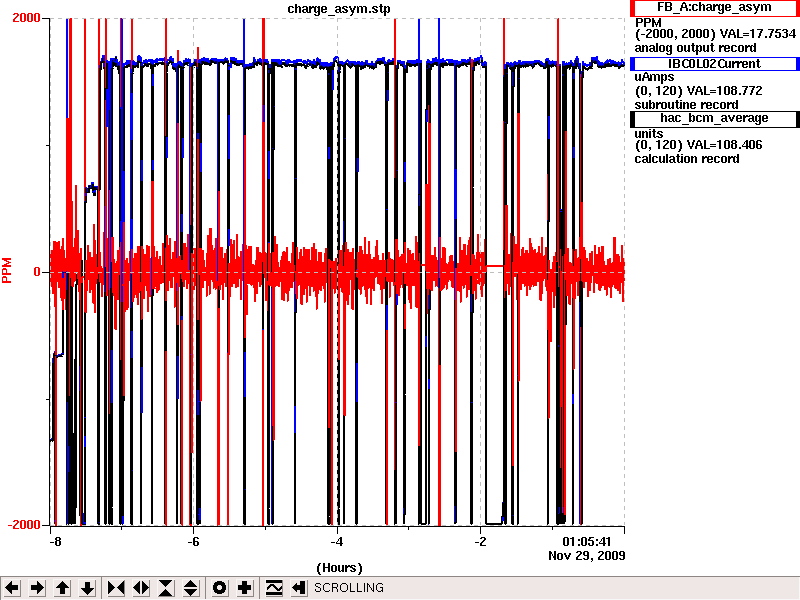This screenshot has height=600, width=800.
Task: Select the hac_bcm_average legend entry
Action: pos(714,118)
